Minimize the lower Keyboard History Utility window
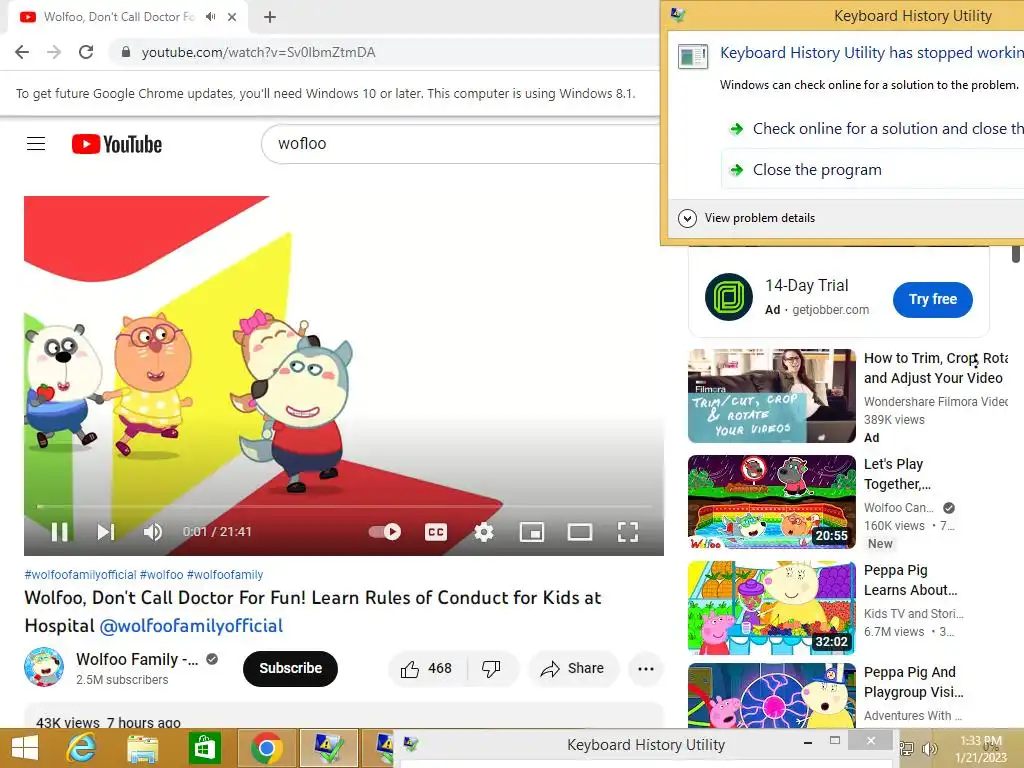This screenshot has width=1024, height=768. pos(808,742)
